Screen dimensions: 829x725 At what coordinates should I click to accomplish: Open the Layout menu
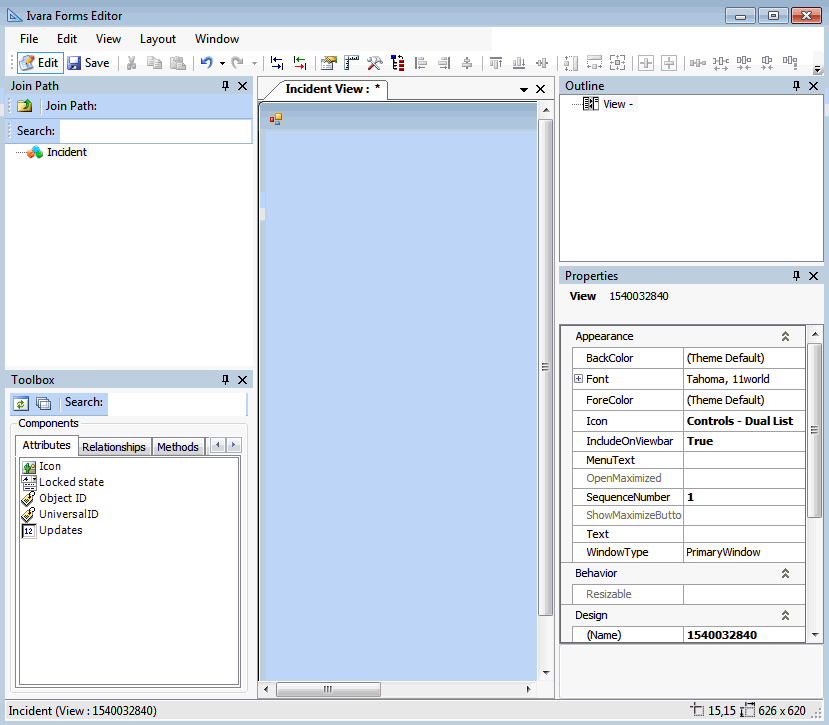[x=158, y=39]
